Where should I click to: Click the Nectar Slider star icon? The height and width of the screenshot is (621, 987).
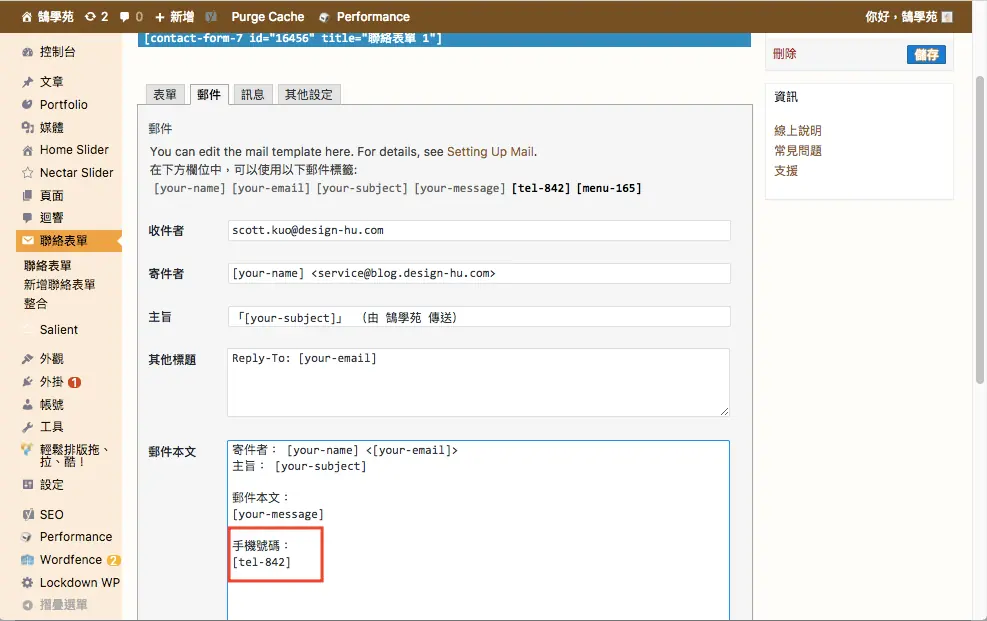coord(27,173)
